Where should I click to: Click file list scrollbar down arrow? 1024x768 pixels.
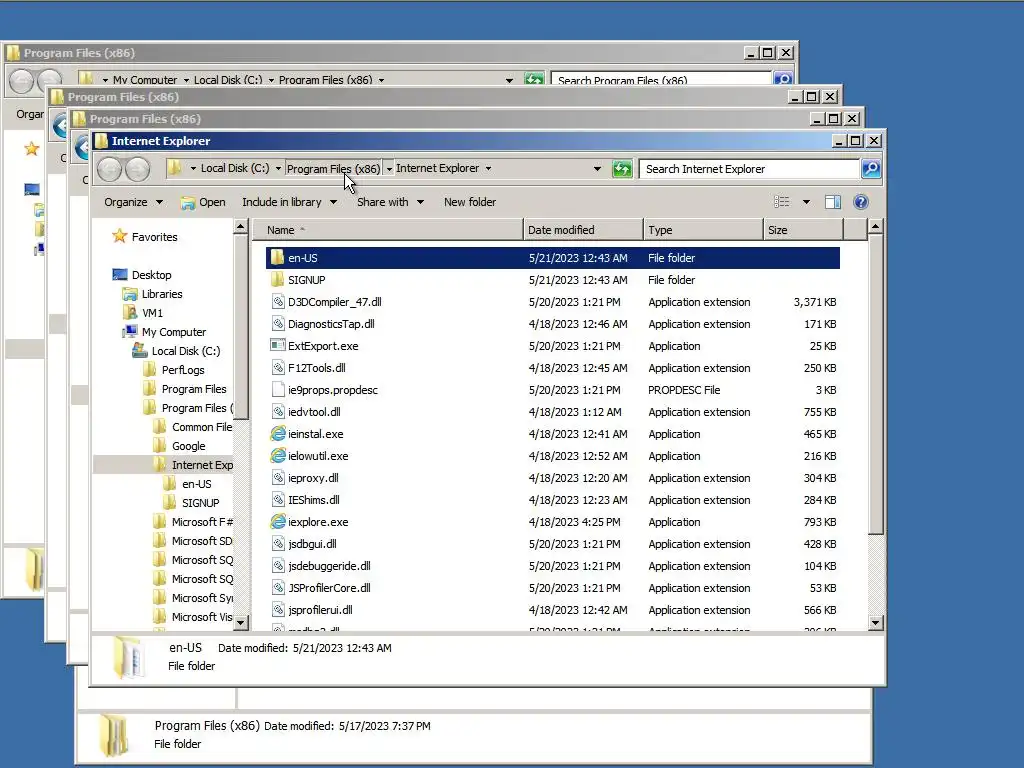pos(876,623)
